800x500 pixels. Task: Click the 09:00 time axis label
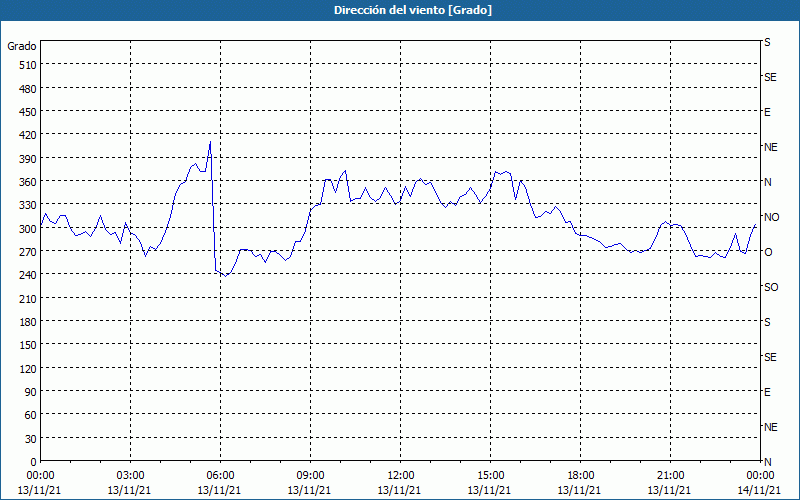310,476
